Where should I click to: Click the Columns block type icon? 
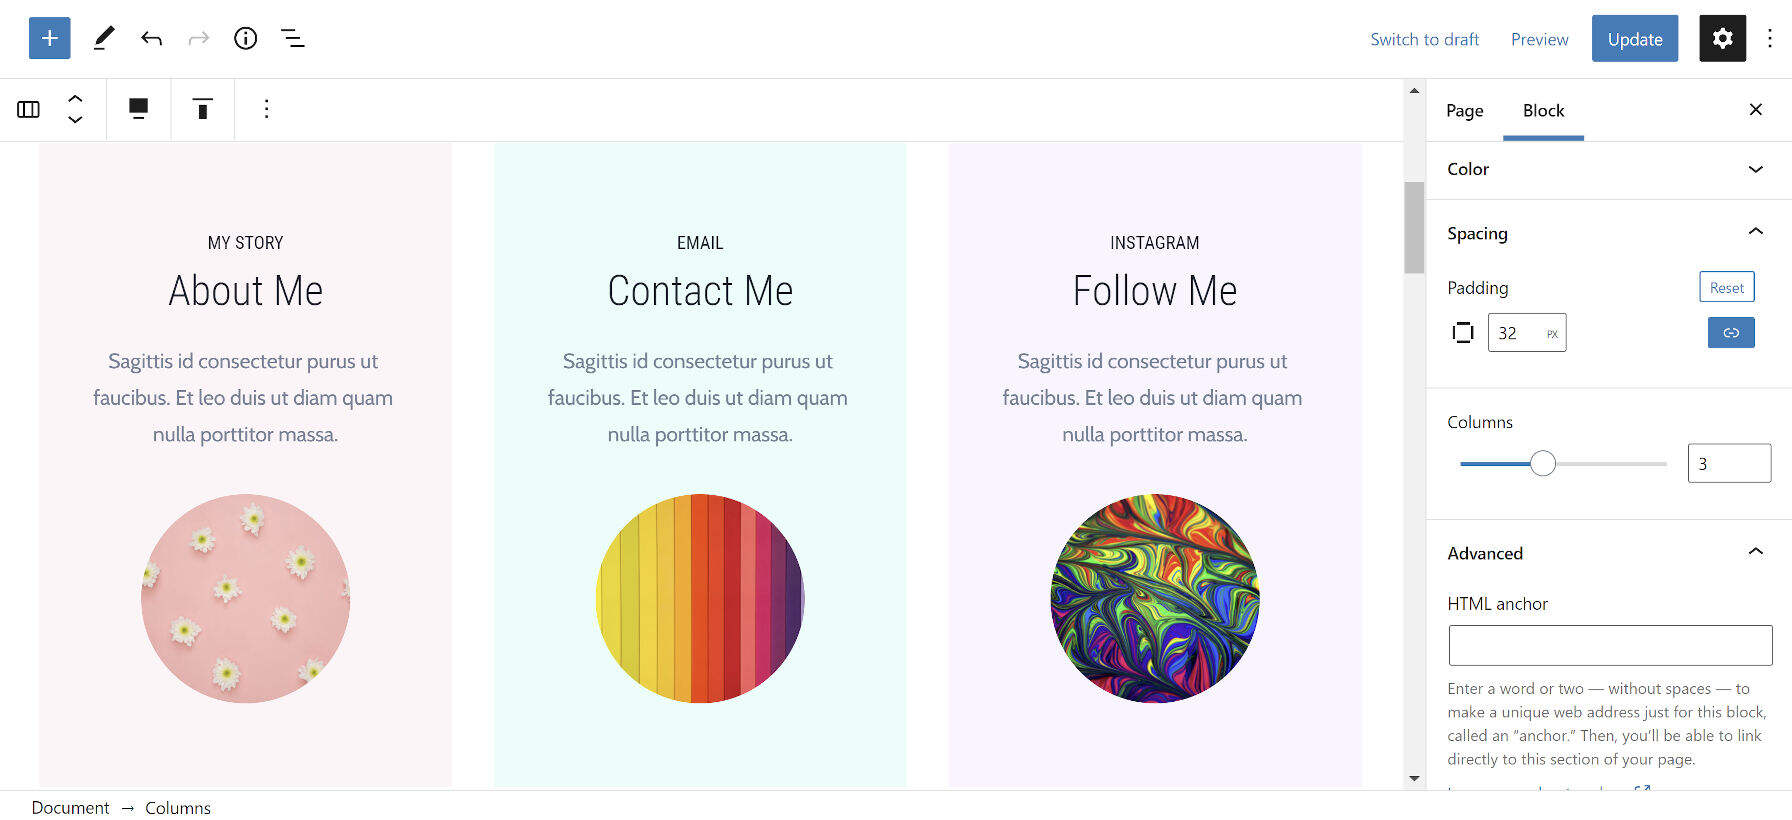coord(28,109)
